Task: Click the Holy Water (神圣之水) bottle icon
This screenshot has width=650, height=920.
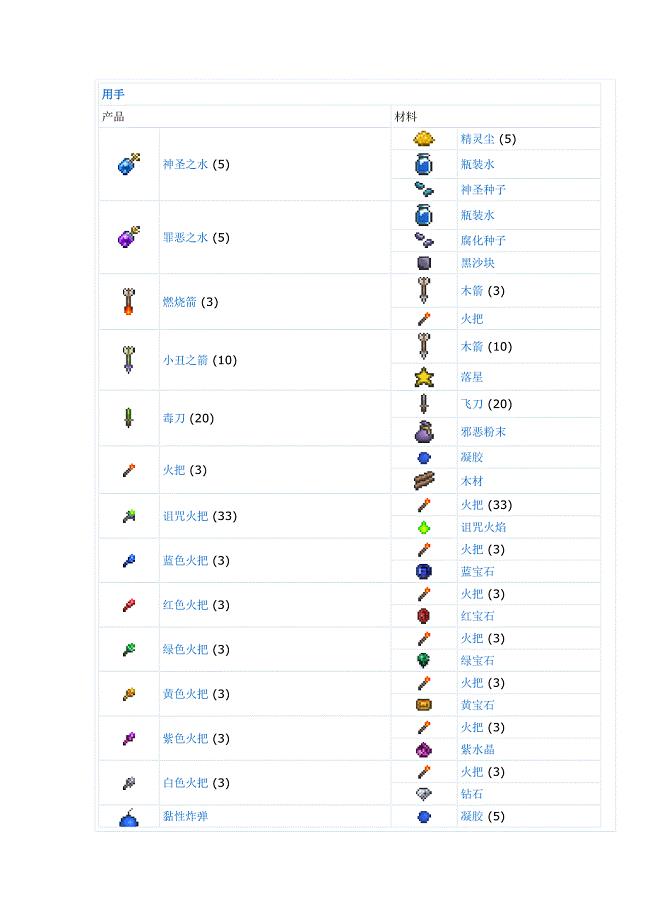Action: (x=129, y=164)
